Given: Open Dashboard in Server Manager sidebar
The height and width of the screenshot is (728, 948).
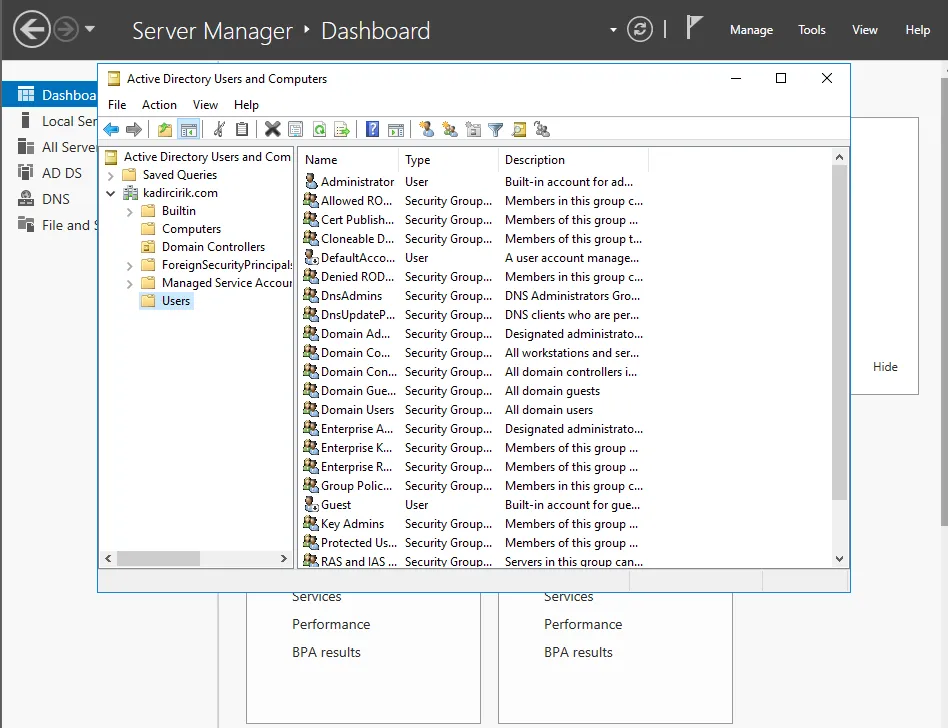Looking at the screenshot, I should (x=50, y=95).
